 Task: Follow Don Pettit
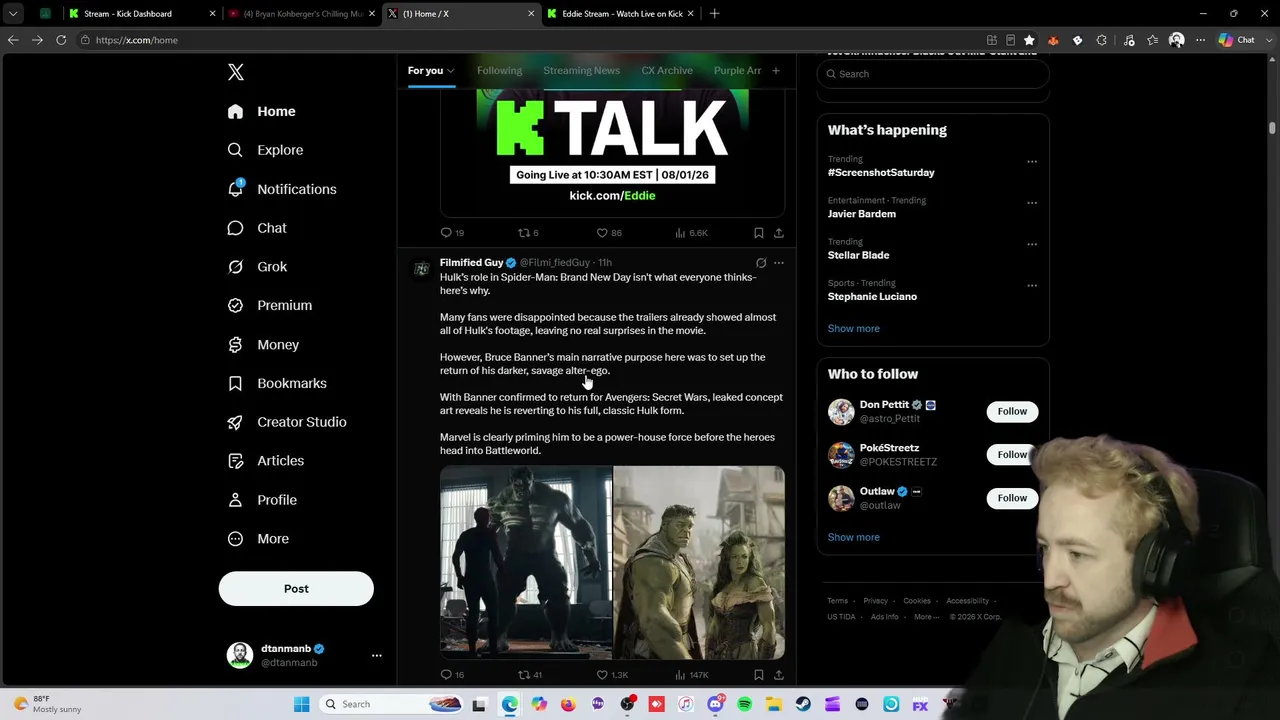point(1012,411)
